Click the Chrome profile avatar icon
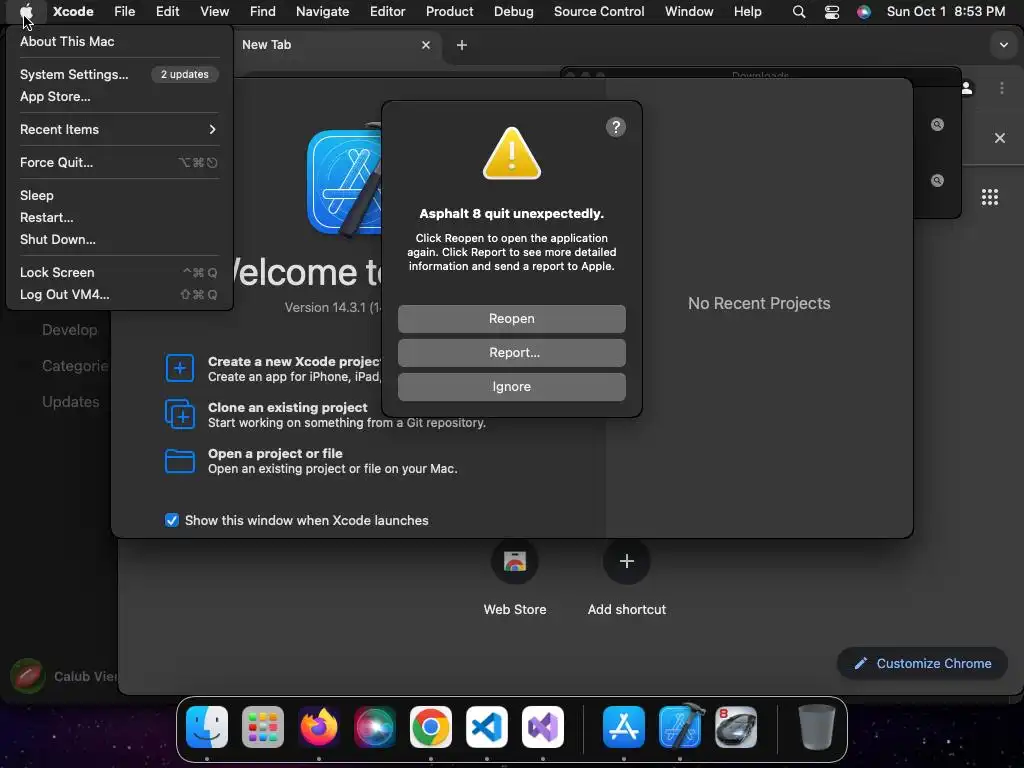Viewport: 1024px width, 768px height. click(967, 88)
